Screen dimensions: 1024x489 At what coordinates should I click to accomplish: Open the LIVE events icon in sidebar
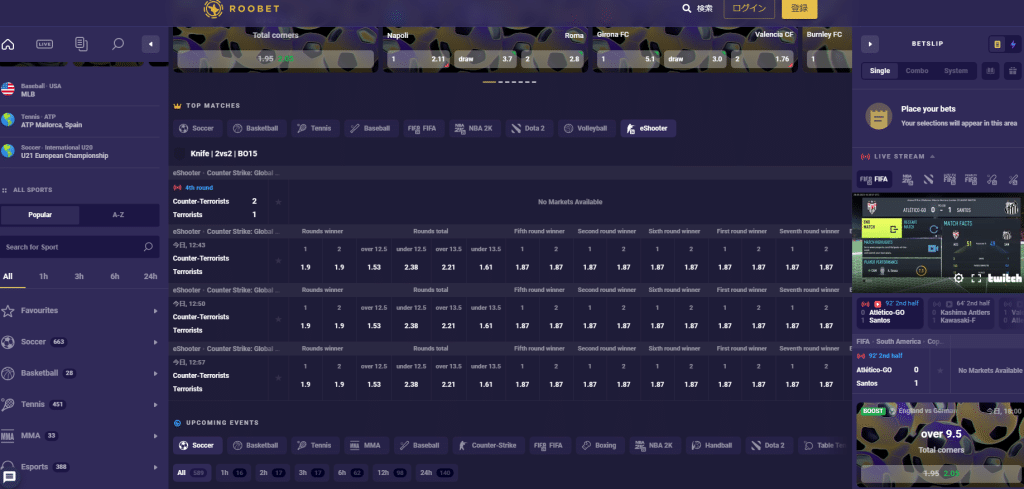[x=44, y=44]
